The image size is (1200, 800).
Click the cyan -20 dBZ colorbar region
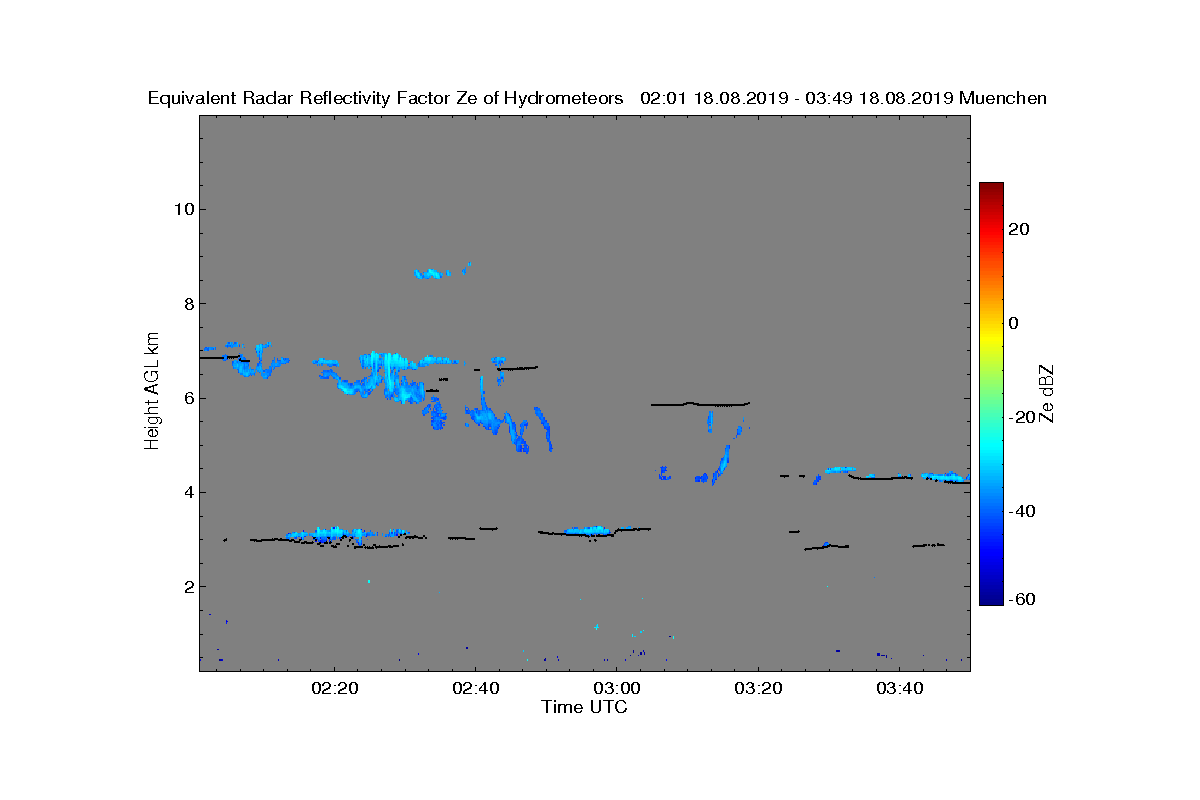(991, 417)
